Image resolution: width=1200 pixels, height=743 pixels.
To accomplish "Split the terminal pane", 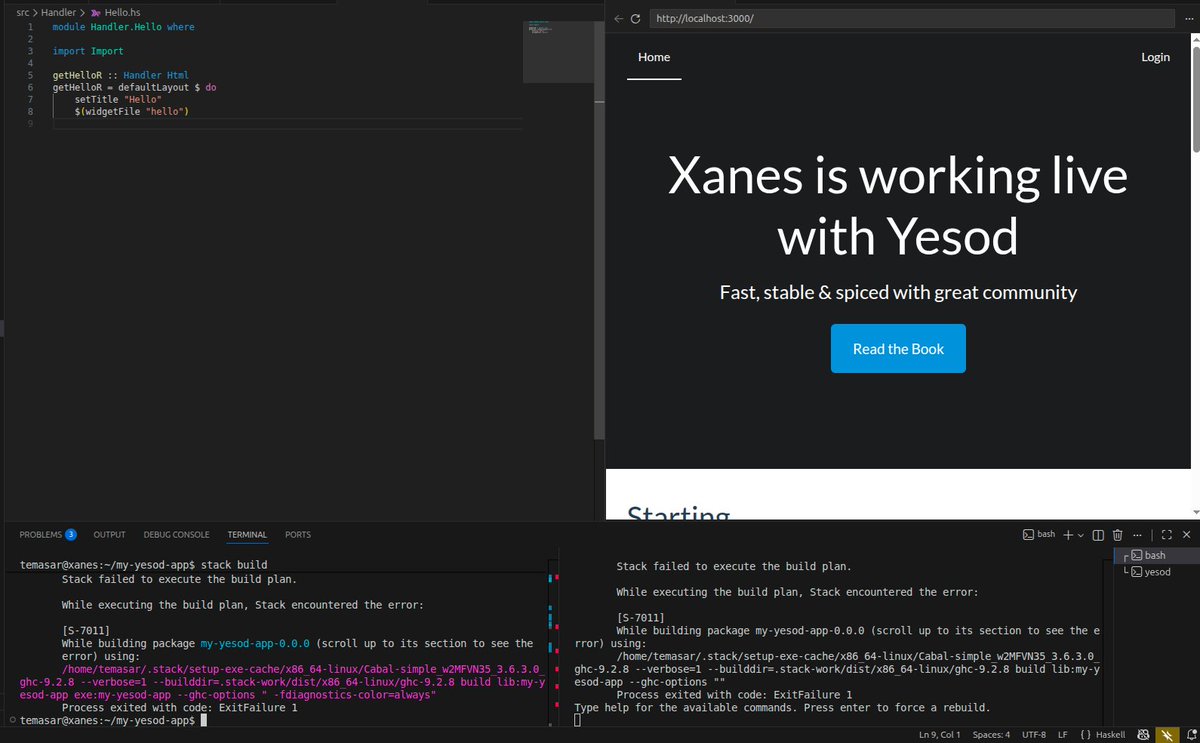I will pyautogui.click(x=1098, y=535).
